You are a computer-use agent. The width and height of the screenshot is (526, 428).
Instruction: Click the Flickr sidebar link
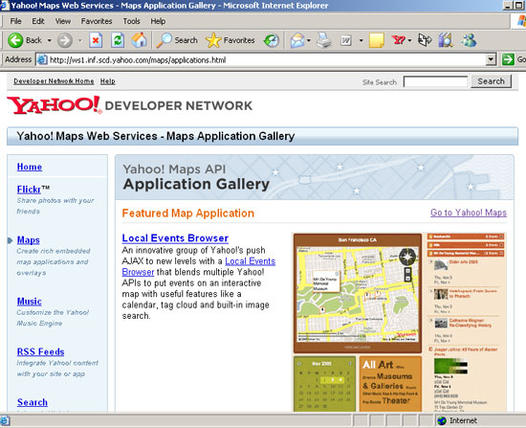(29, 190)
